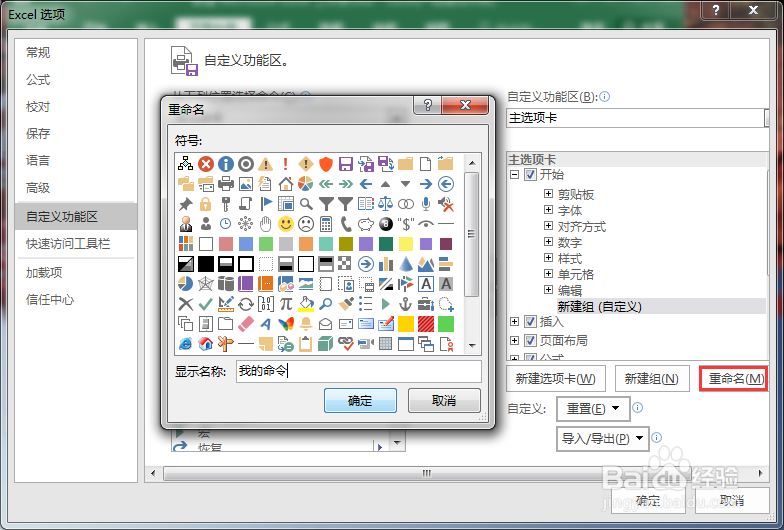Expand the 对齐方式 group
Image resolution: width=784 pixels, height=530 pixels.
[548, 226]
